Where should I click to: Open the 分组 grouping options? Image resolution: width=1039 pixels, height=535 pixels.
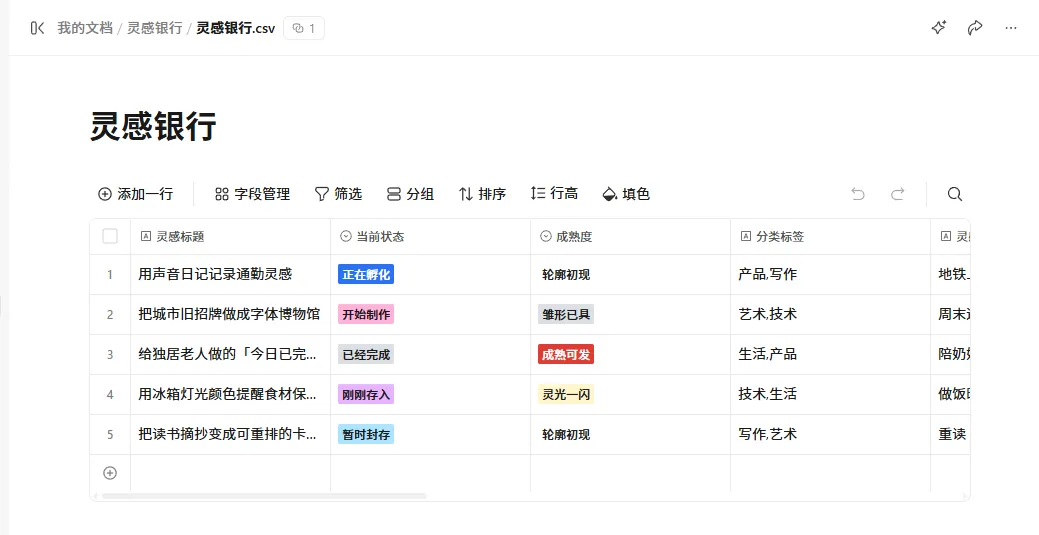(x=410, y=194)
